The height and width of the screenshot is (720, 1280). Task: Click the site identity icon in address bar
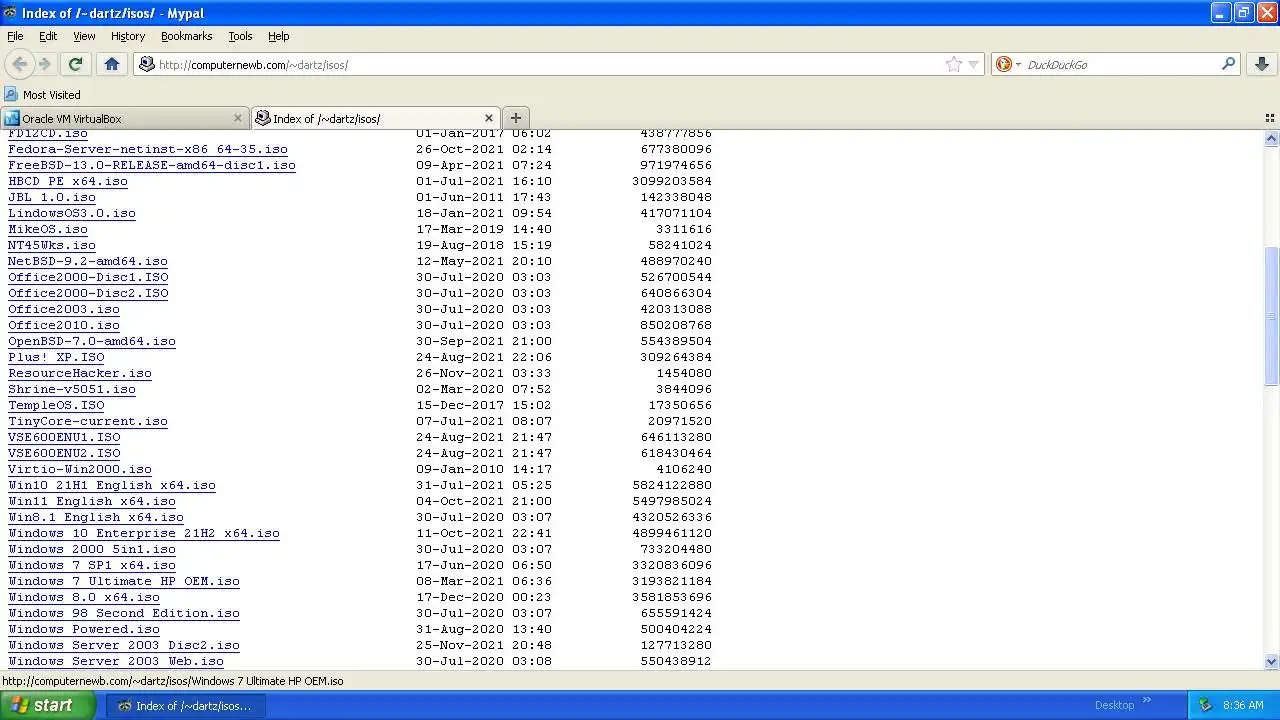(x=147, y=64)
